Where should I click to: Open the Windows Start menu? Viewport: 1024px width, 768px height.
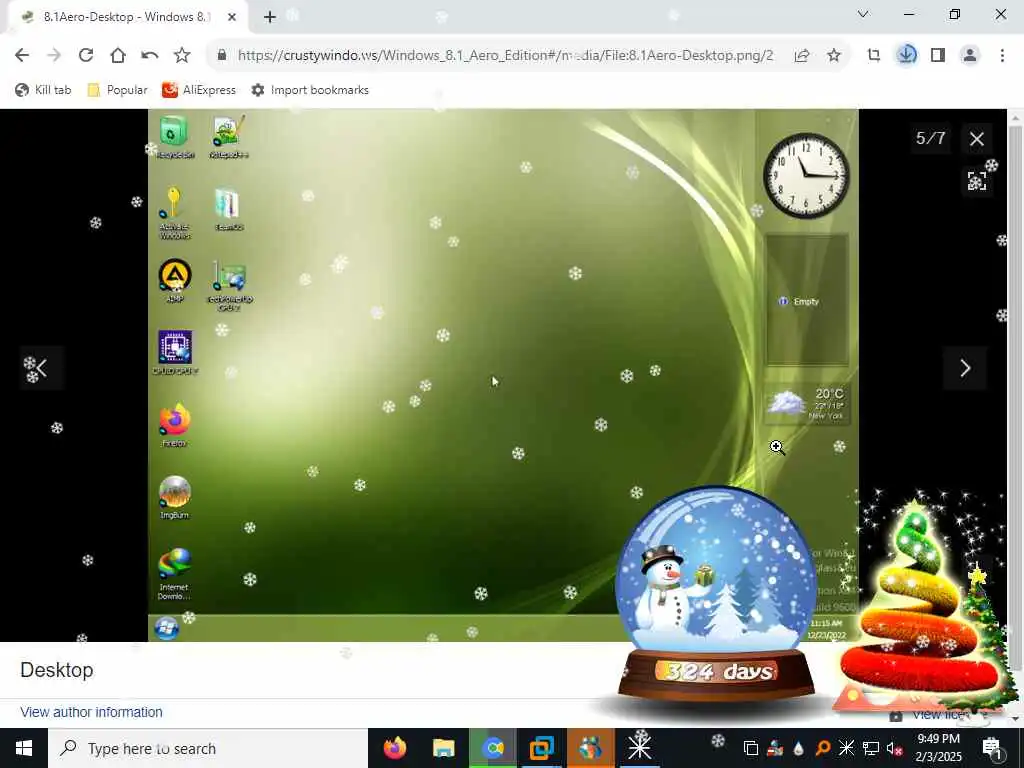pyautogui.click(x=24, y=748)
